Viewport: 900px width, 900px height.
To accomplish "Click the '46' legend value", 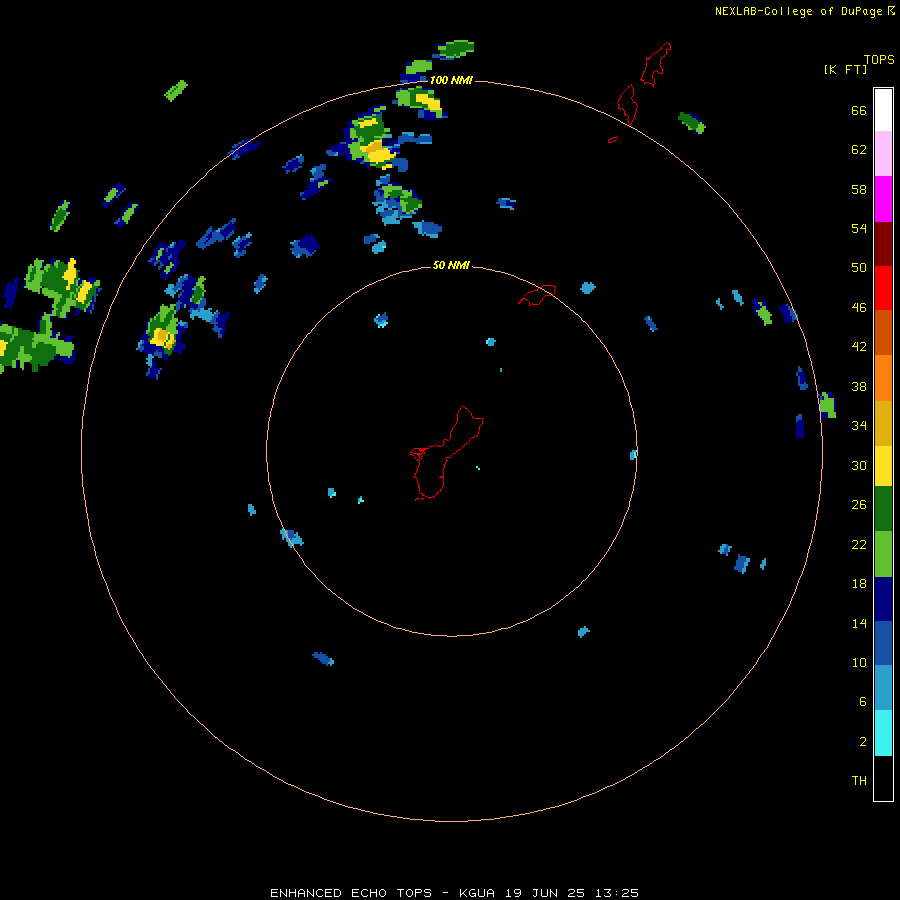I will click(x=859, y=307).
